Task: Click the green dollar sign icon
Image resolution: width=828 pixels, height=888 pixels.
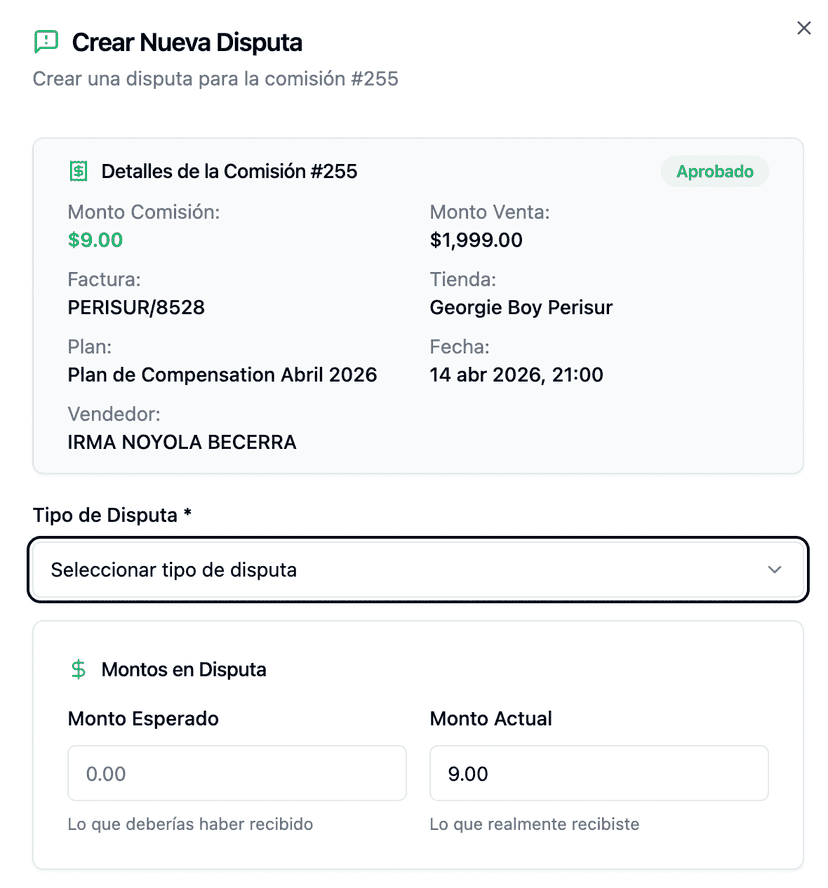Action: pyautogui.click(x=78, y=669)
